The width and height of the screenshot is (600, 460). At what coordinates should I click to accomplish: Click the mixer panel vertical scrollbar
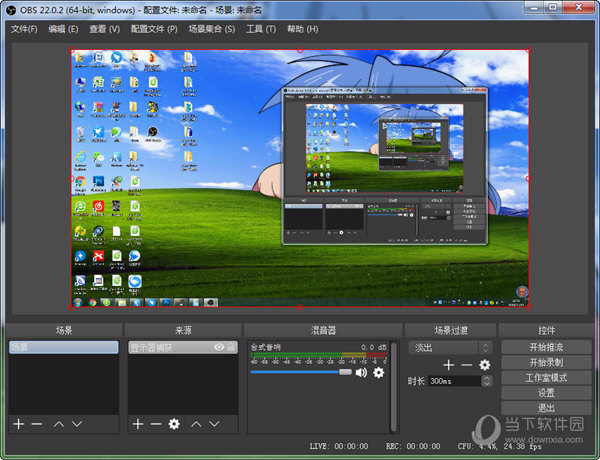[x=393, y=387]
